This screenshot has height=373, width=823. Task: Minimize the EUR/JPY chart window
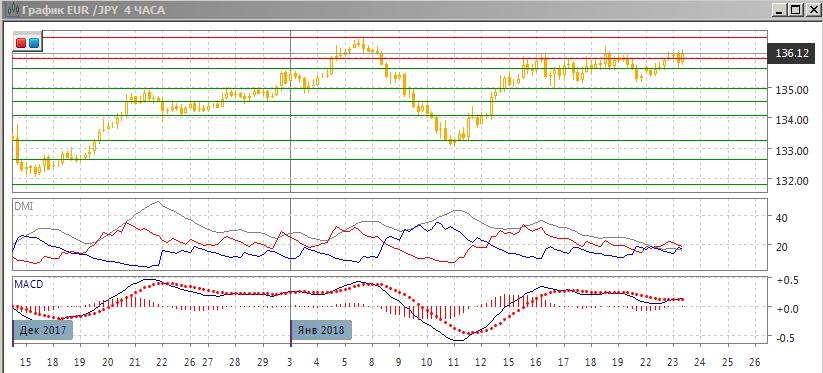click(780, 9)
